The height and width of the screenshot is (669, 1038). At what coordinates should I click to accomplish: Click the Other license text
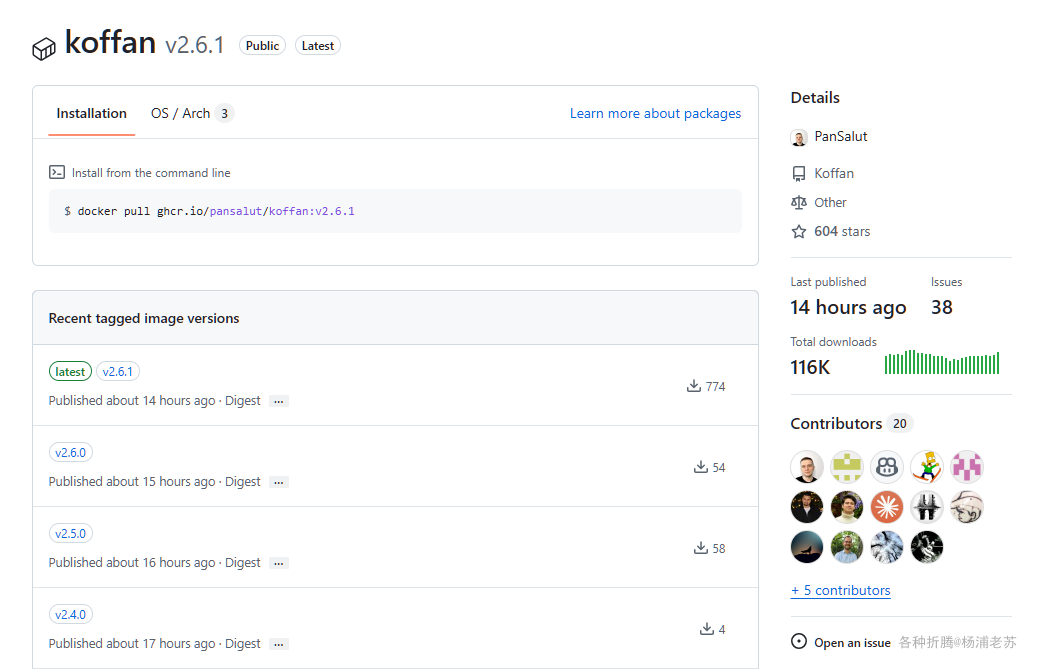(830, 202)
